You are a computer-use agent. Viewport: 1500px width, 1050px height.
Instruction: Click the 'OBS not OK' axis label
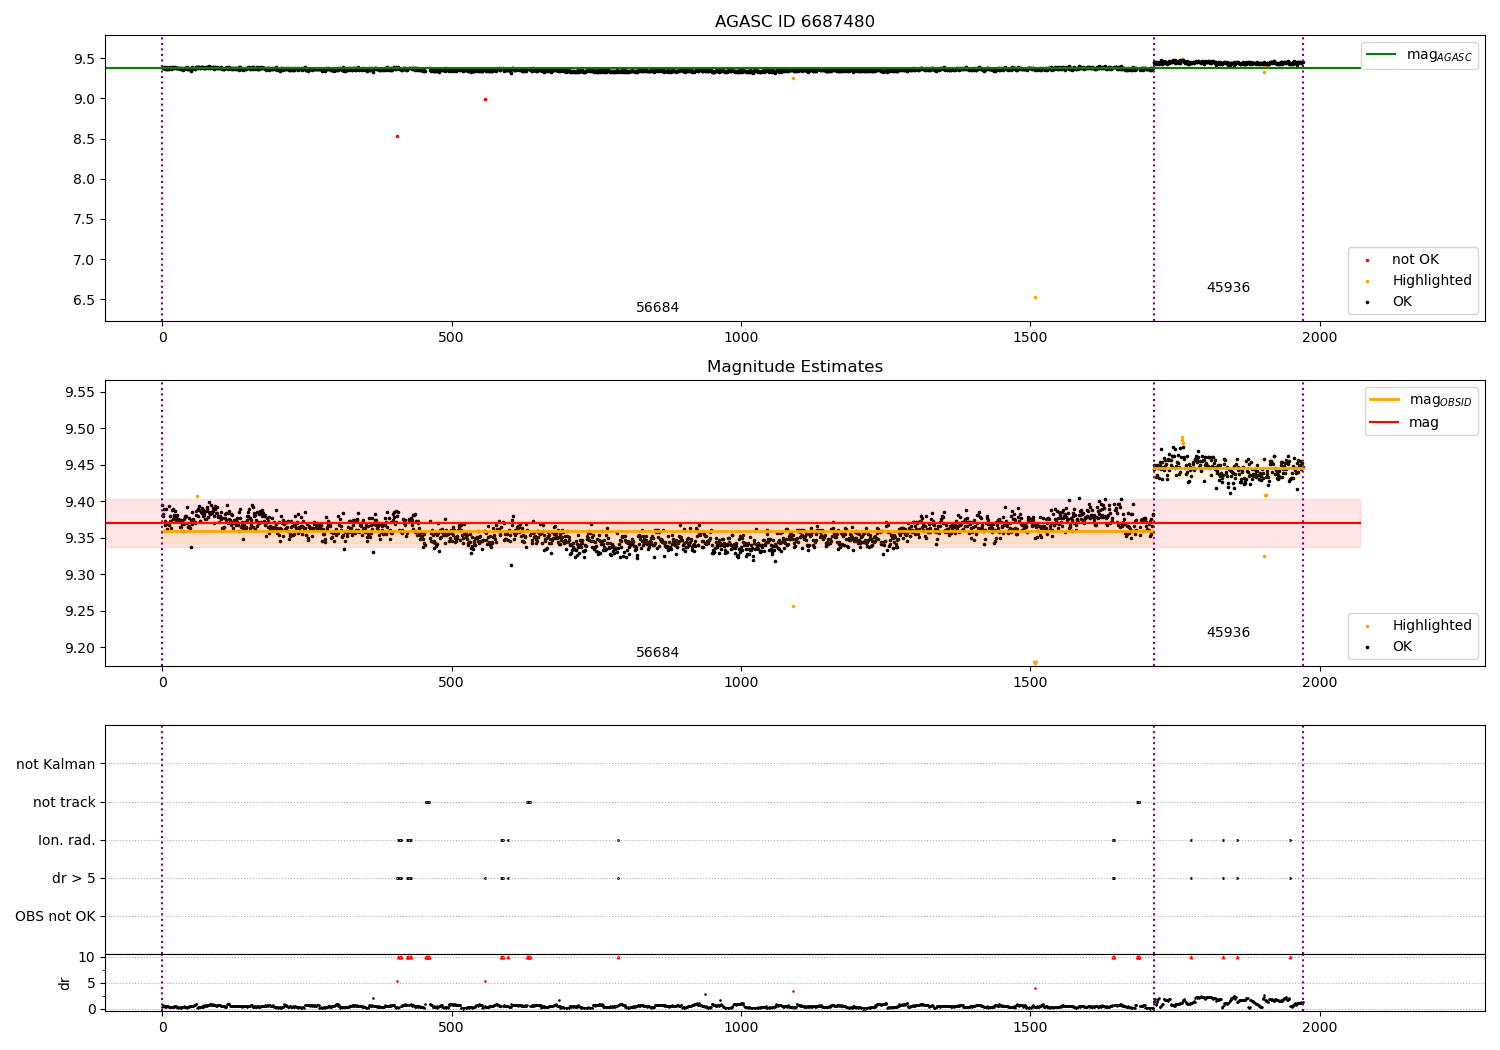(55, 916)
